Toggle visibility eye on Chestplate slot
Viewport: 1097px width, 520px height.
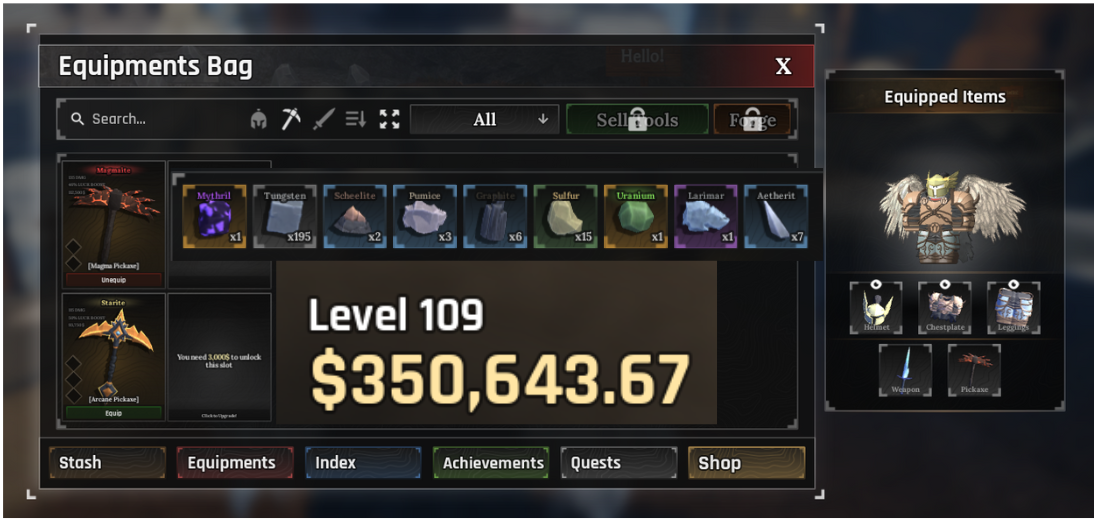(x=944, y=284)
